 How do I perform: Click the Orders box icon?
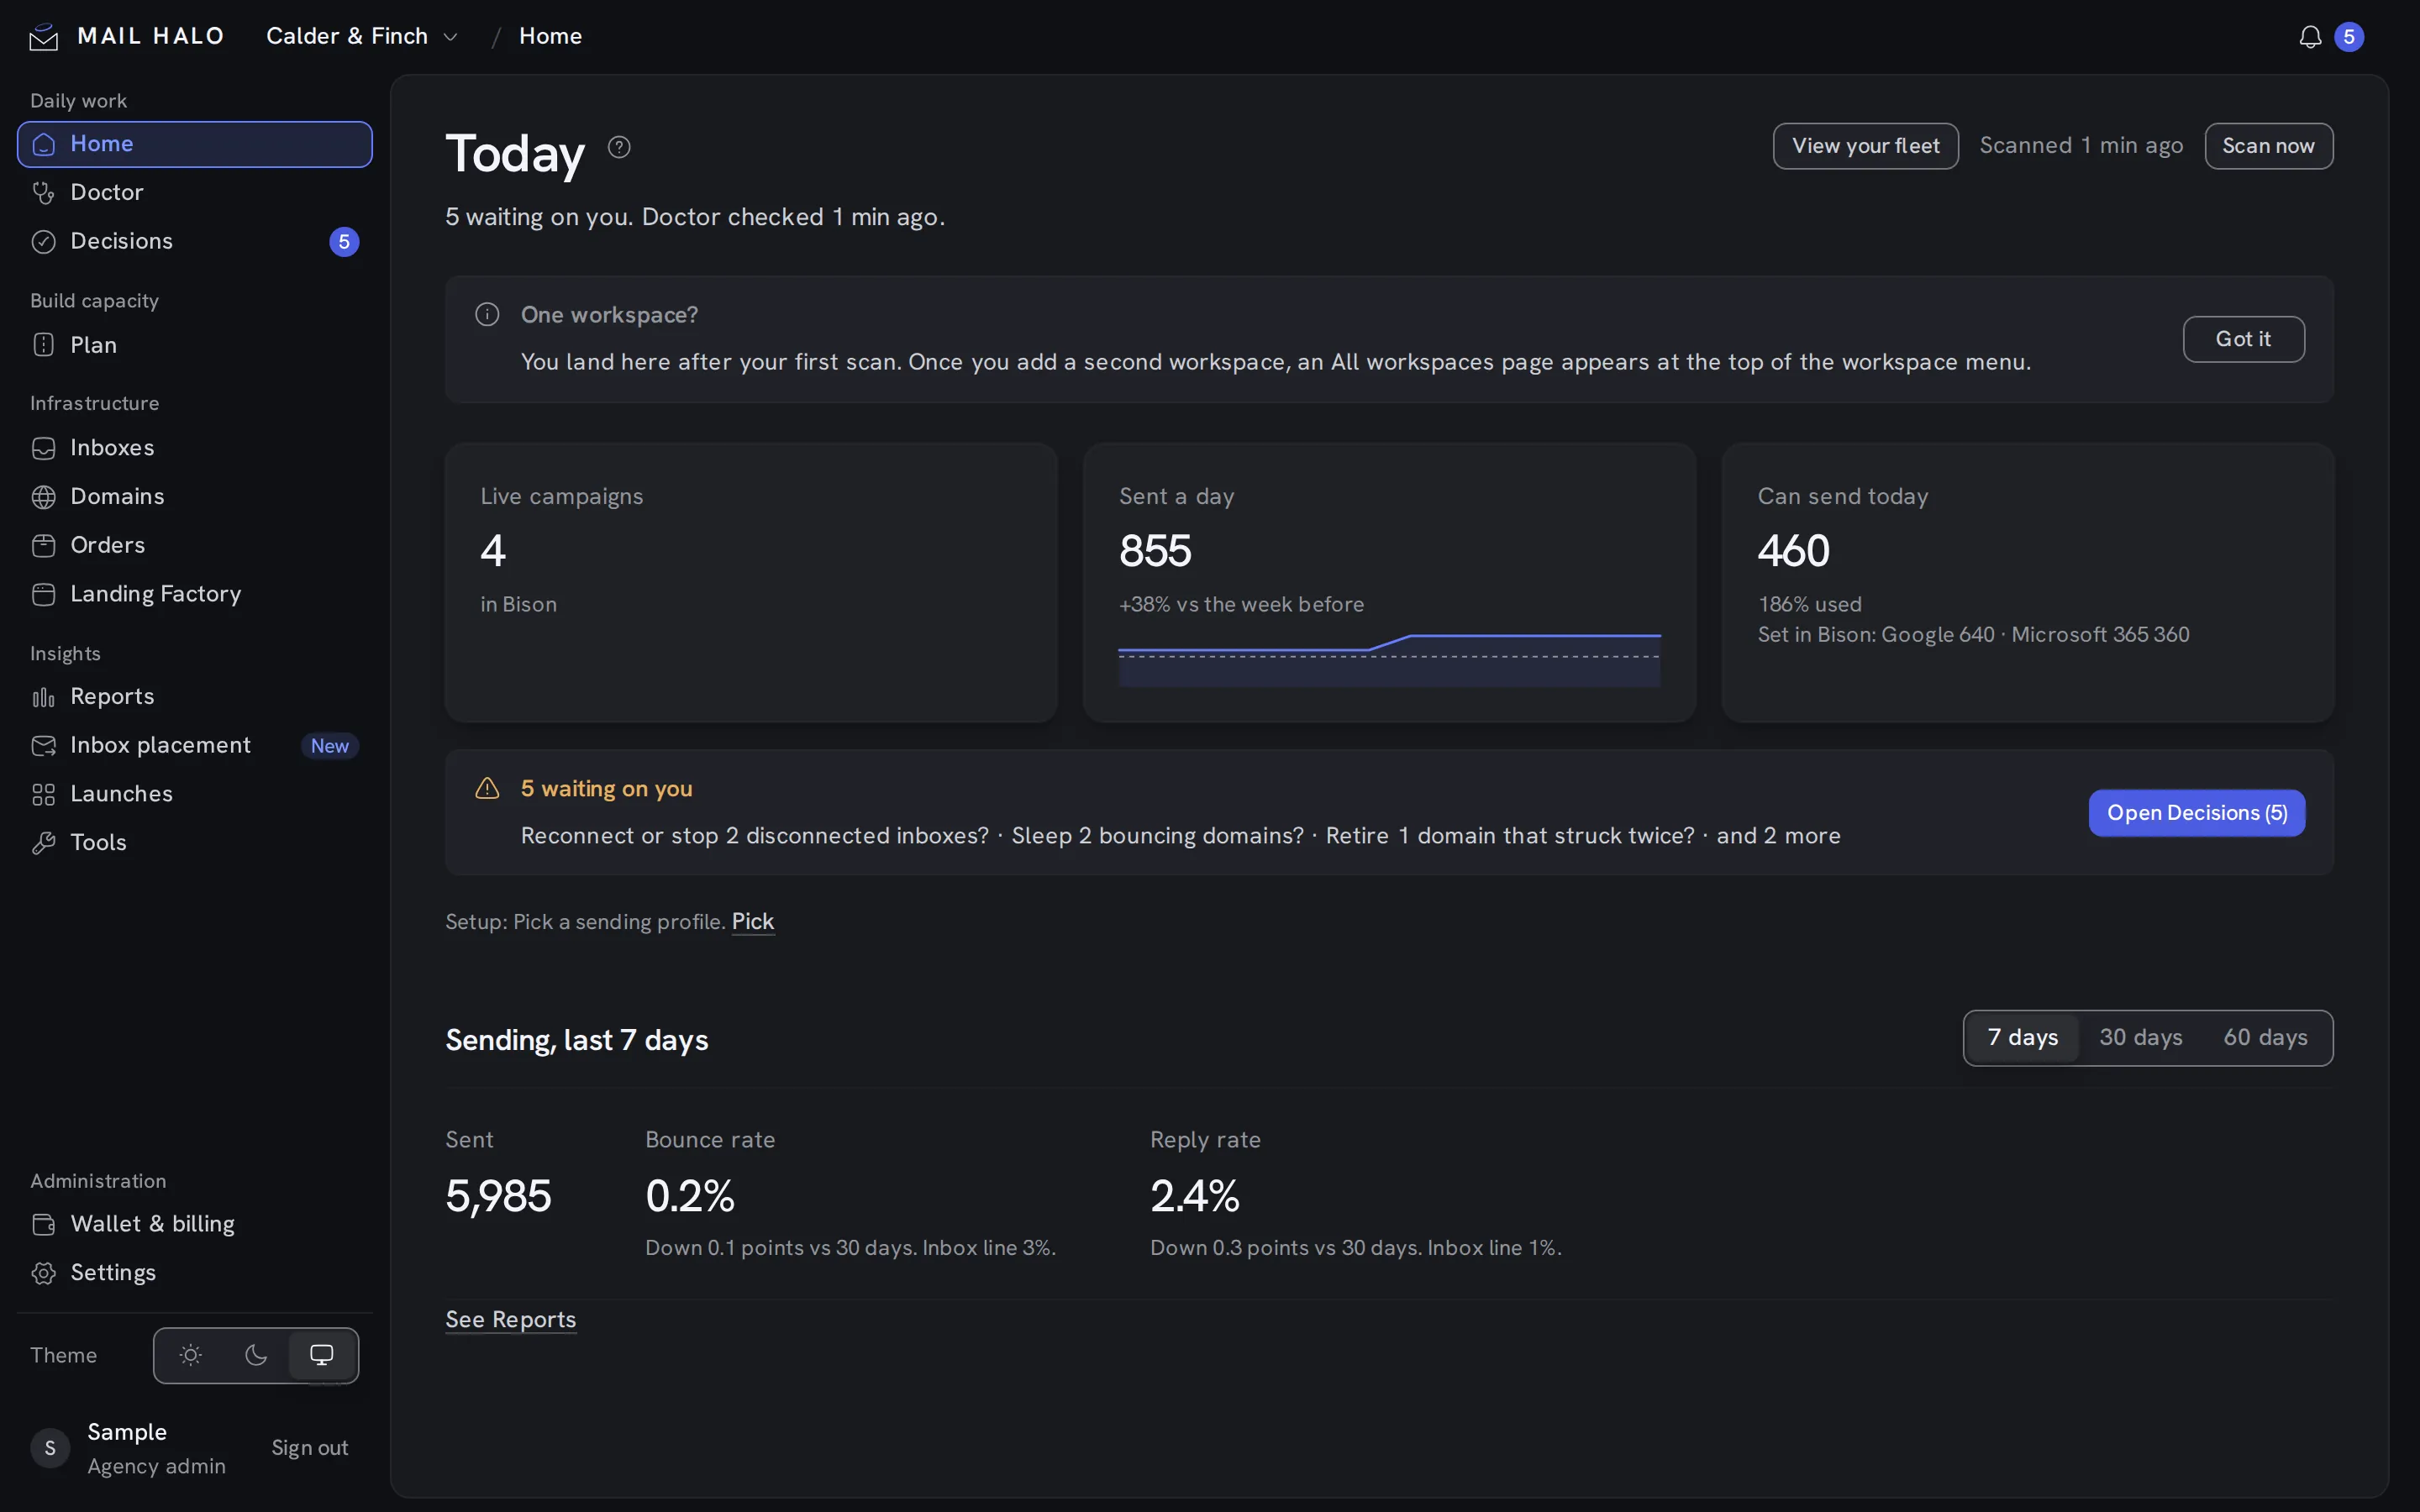[43, 545]
